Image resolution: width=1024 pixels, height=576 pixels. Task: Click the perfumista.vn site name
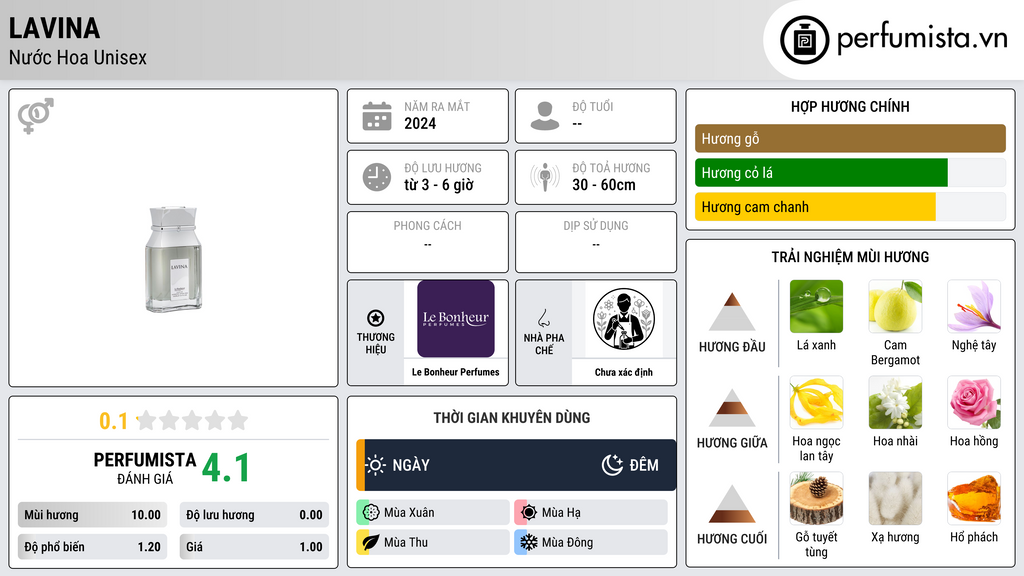pos(922,38)
